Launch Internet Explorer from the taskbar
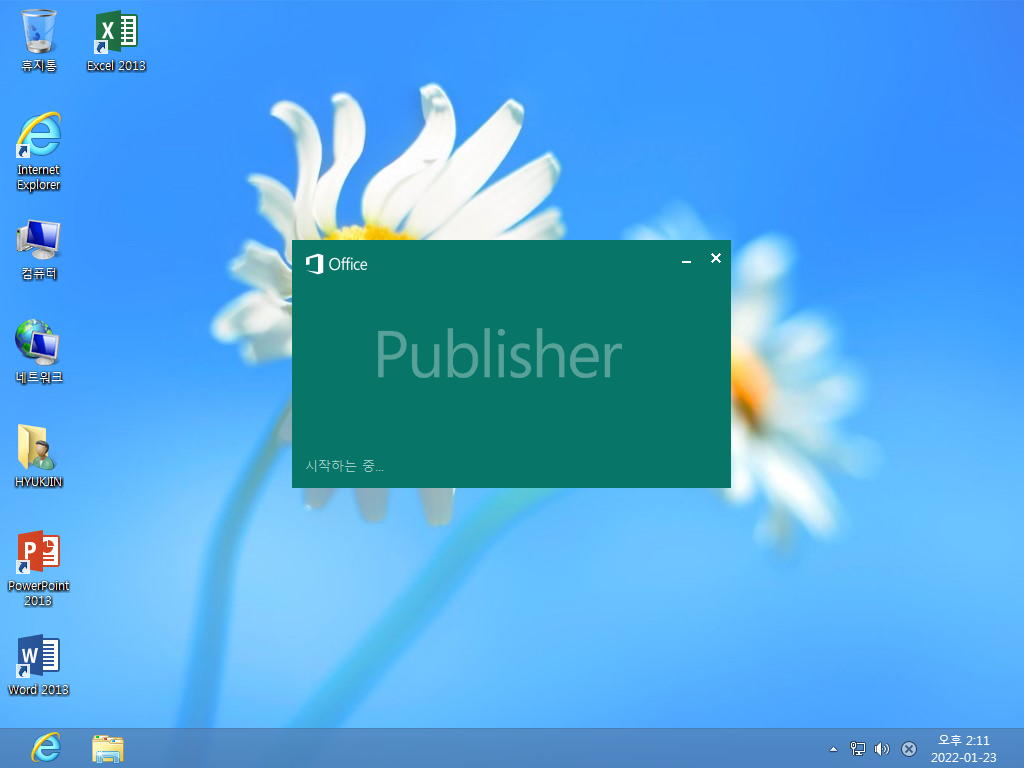Screen dimensions: 1024x768 click(46, 748)
